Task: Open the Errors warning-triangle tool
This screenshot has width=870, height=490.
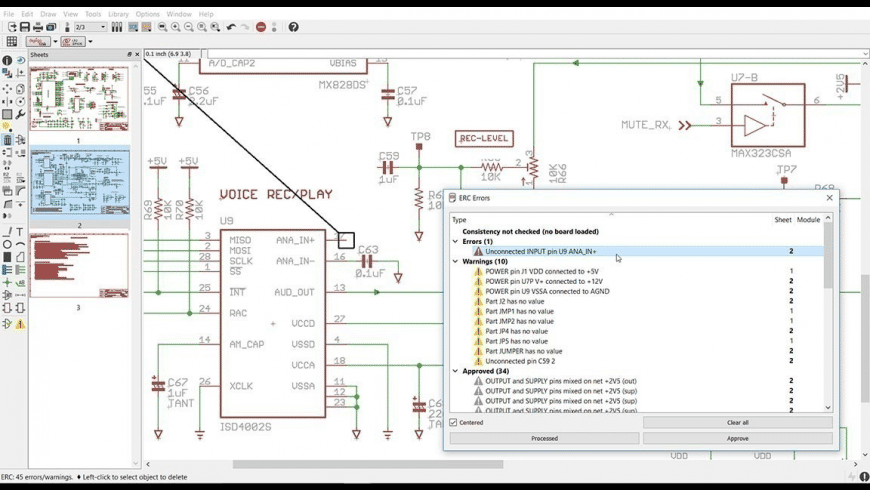Action: click(x=21, y=324)
